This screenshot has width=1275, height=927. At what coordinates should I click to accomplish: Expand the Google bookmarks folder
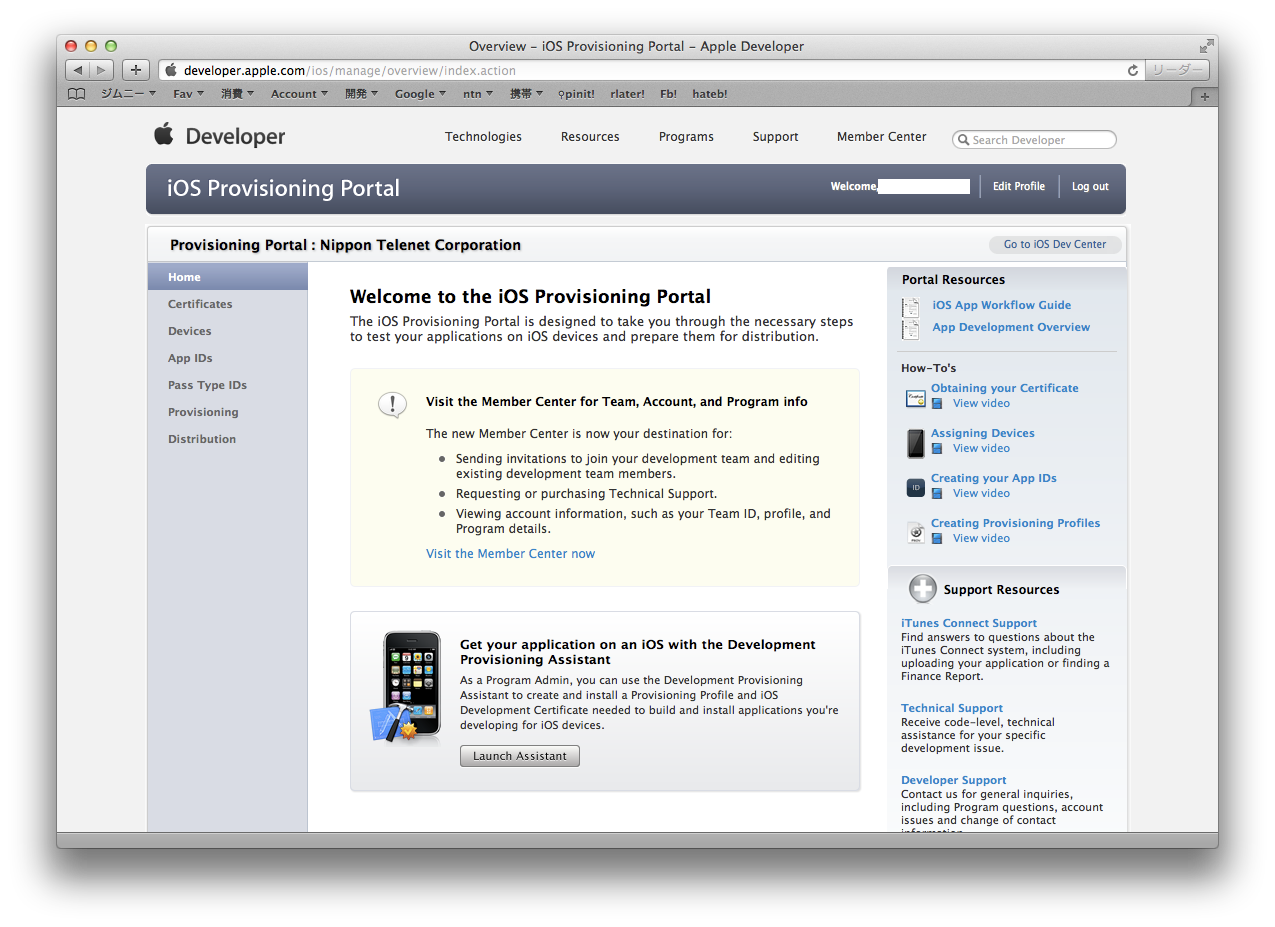click(x=421, y=94)
